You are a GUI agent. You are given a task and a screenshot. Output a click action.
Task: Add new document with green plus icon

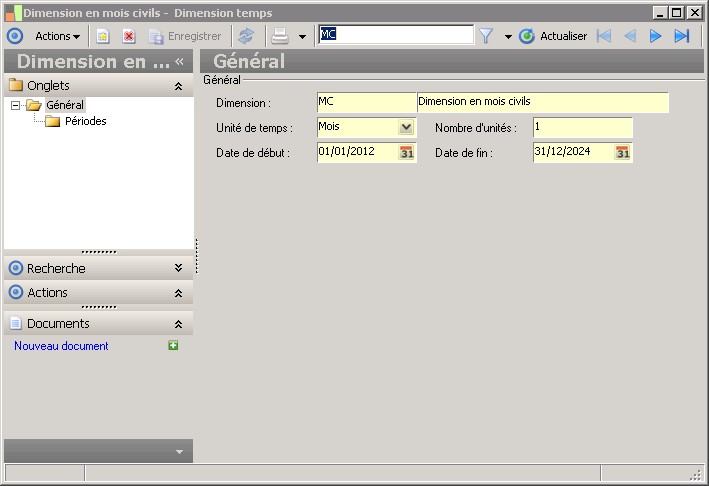tap(173, 345)
